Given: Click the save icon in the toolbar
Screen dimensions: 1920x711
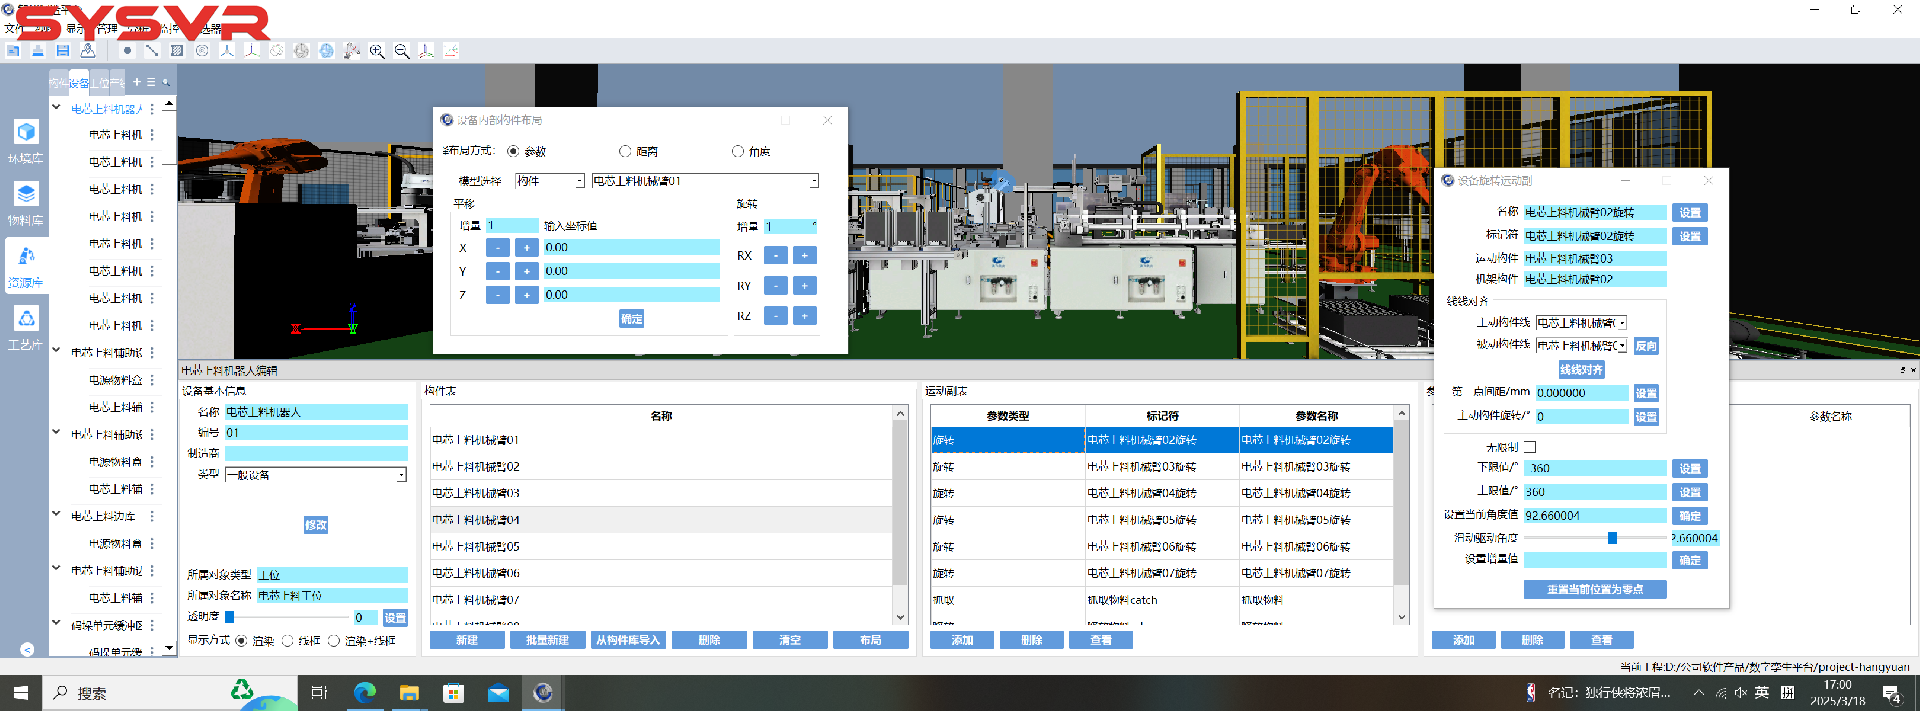Looking at the screenshot, I should tap(63, 51).
